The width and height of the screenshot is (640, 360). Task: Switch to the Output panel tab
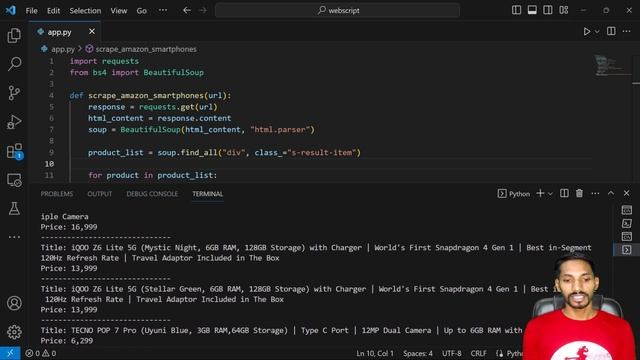[x=100, y=194]
